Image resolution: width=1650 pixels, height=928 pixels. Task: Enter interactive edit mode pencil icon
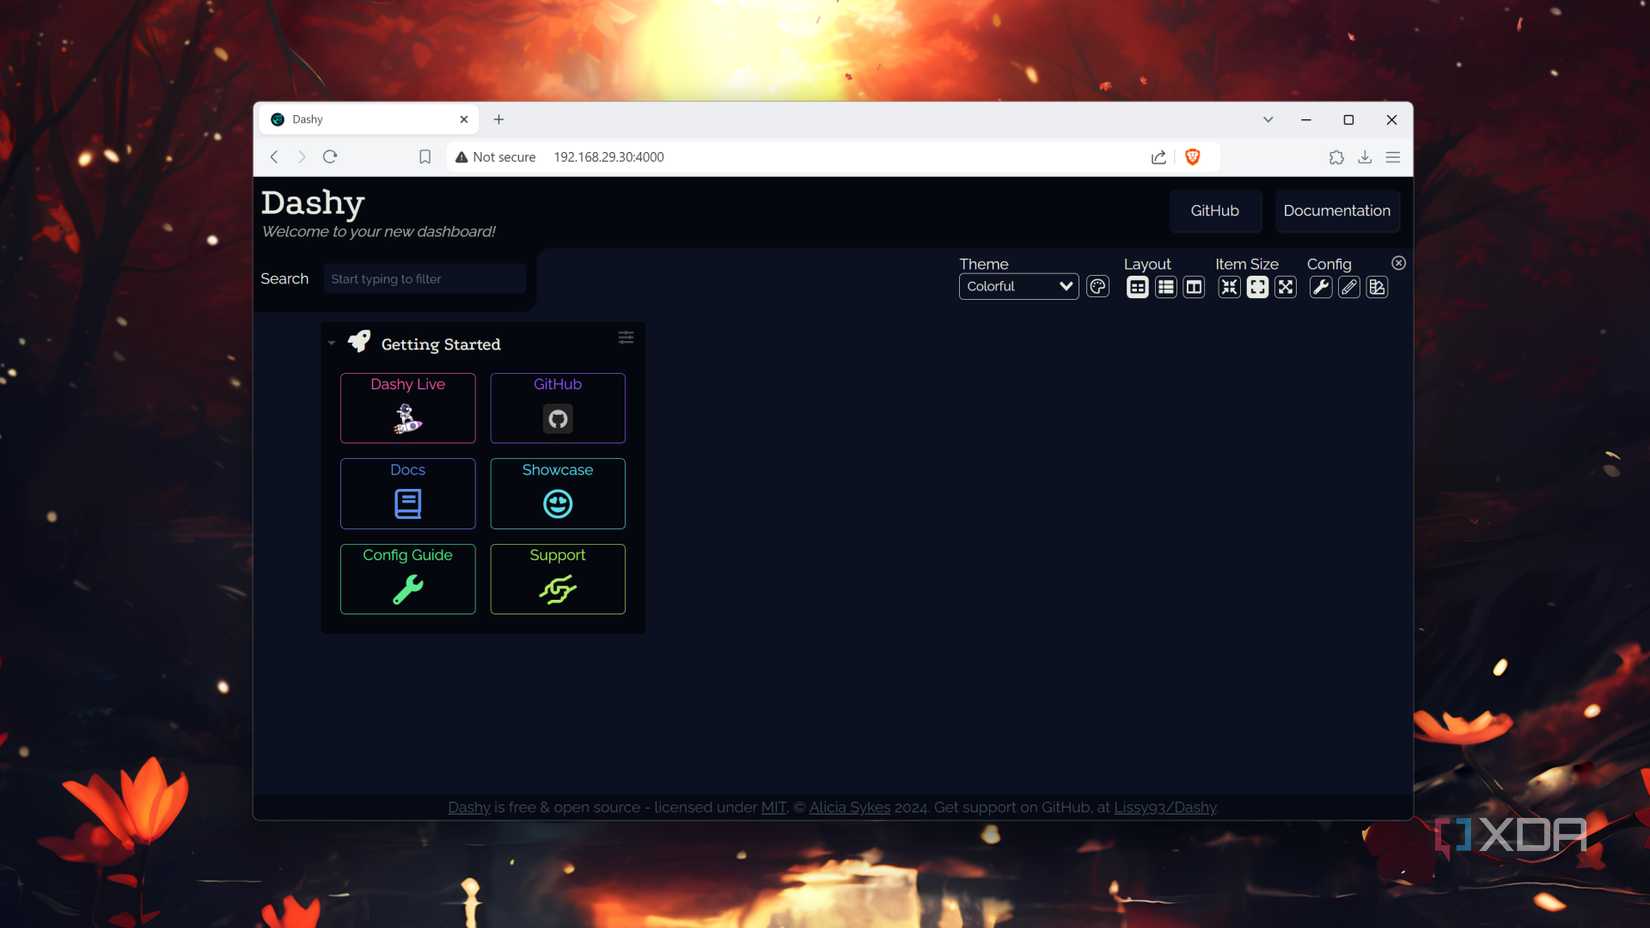coord(1348,287)
